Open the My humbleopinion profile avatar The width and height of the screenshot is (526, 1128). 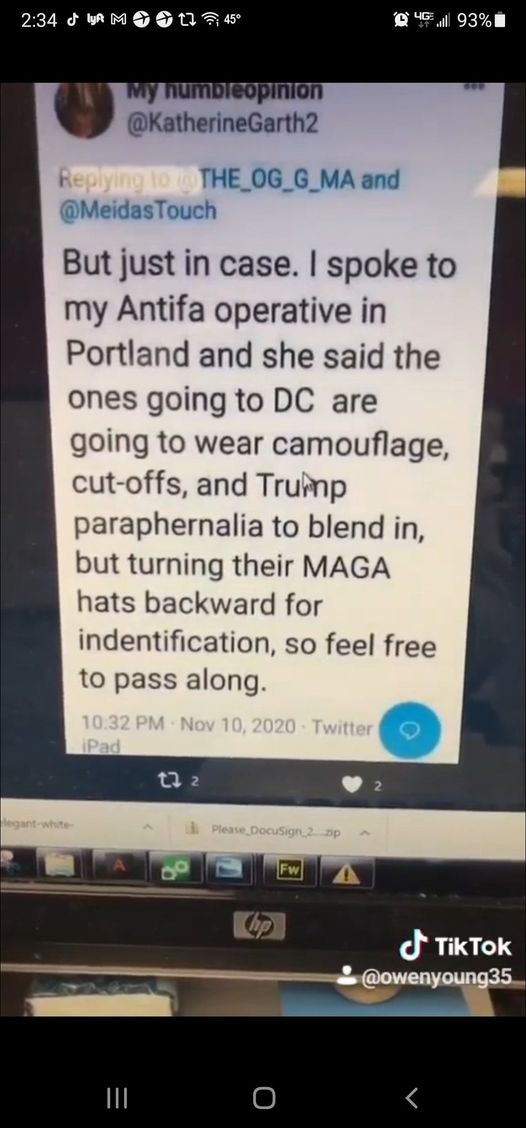click(84, 108)
